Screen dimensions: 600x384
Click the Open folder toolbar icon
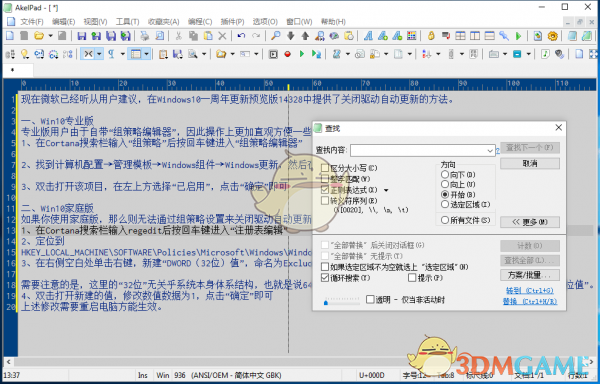(x=39, y=36)
